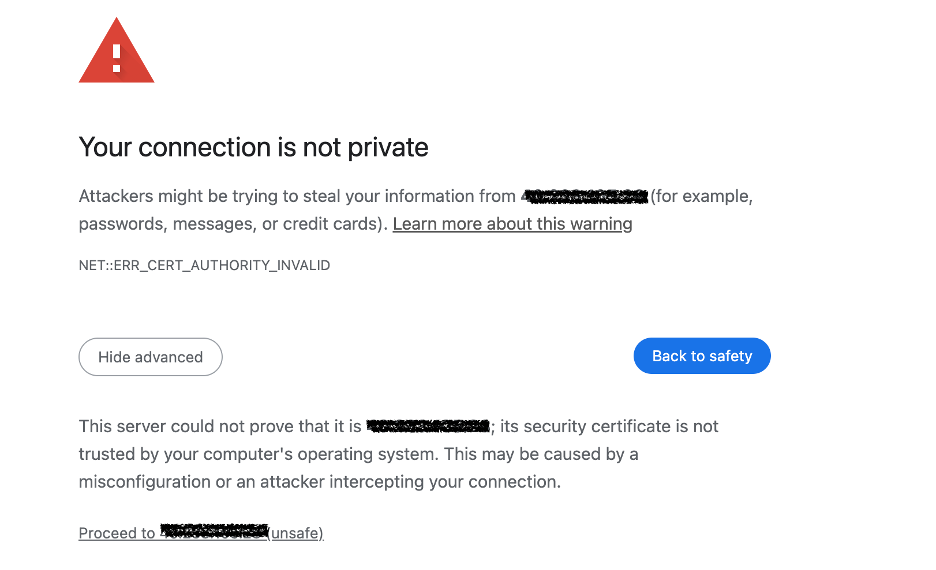Click the 'passwords, messages, or credit cards' text
Viewport: 936px width, 570px height.
pos(232,224)
